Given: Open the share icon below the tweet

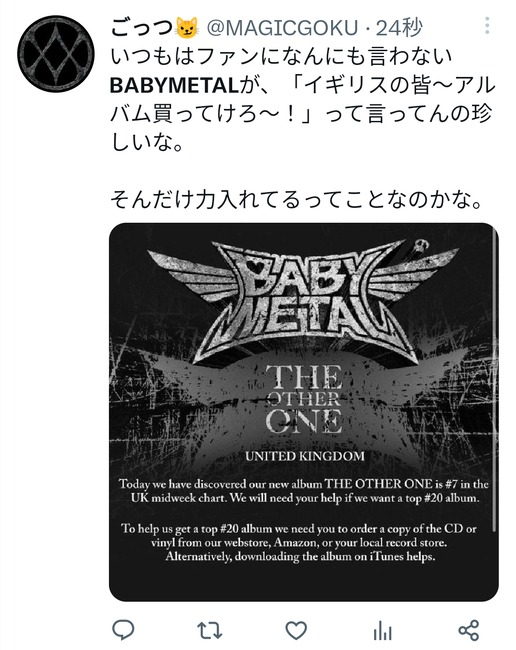Looking at the screenshot, I should point(469,631).
